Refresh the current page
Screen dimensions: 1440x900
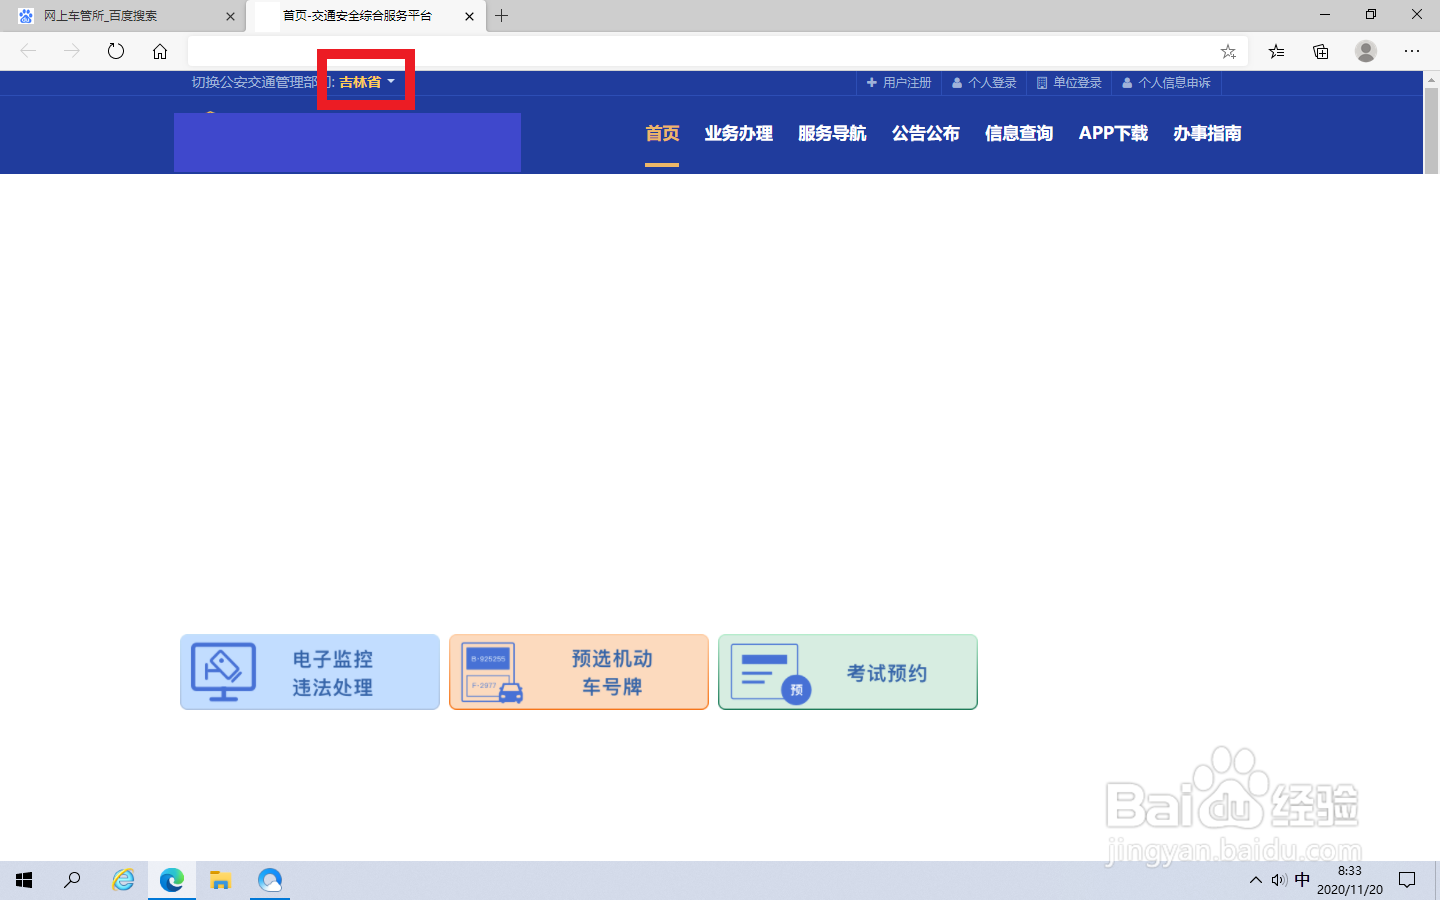pos(116,51)
